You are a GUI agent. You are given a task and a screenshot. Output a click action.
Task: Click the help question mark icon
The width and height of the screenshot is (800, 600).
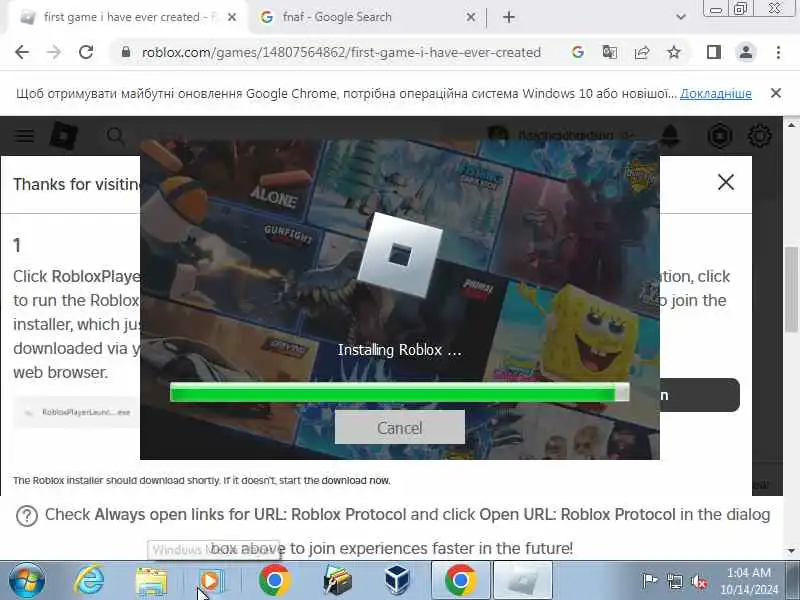click(27, 516)
